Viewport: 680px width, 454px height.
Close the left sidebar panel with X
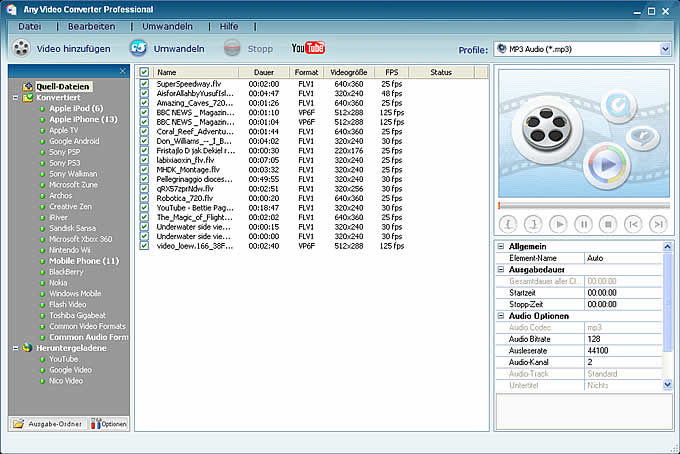point(123,71)
